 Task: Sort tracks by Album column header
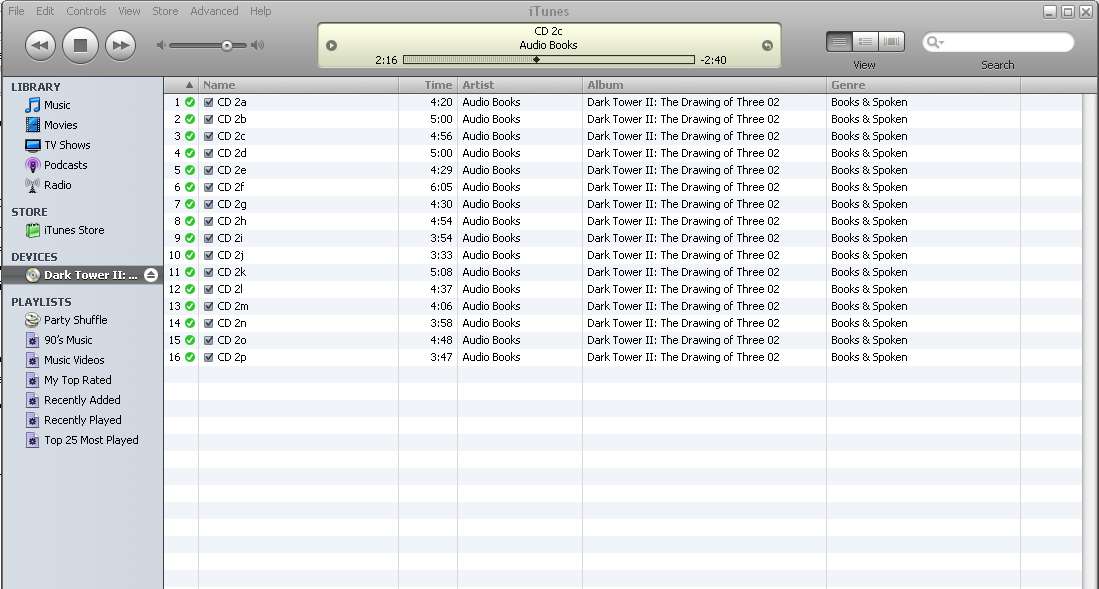click(x=704, y=85)
